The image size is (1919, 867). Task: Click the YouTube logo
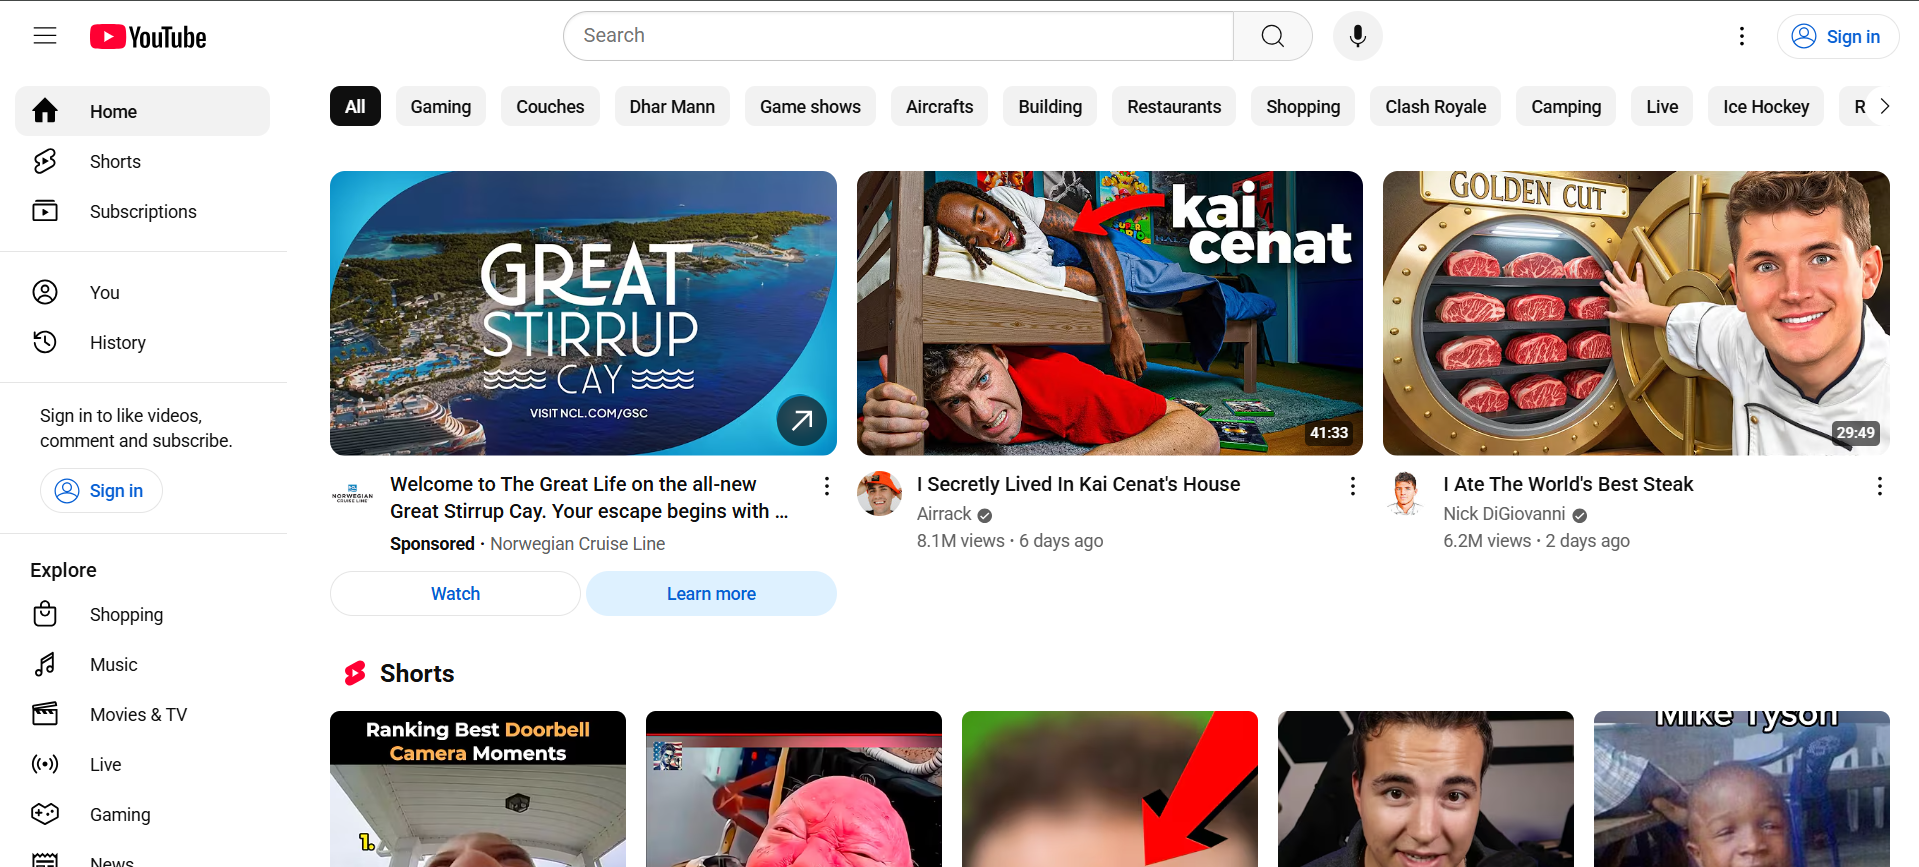148,37
